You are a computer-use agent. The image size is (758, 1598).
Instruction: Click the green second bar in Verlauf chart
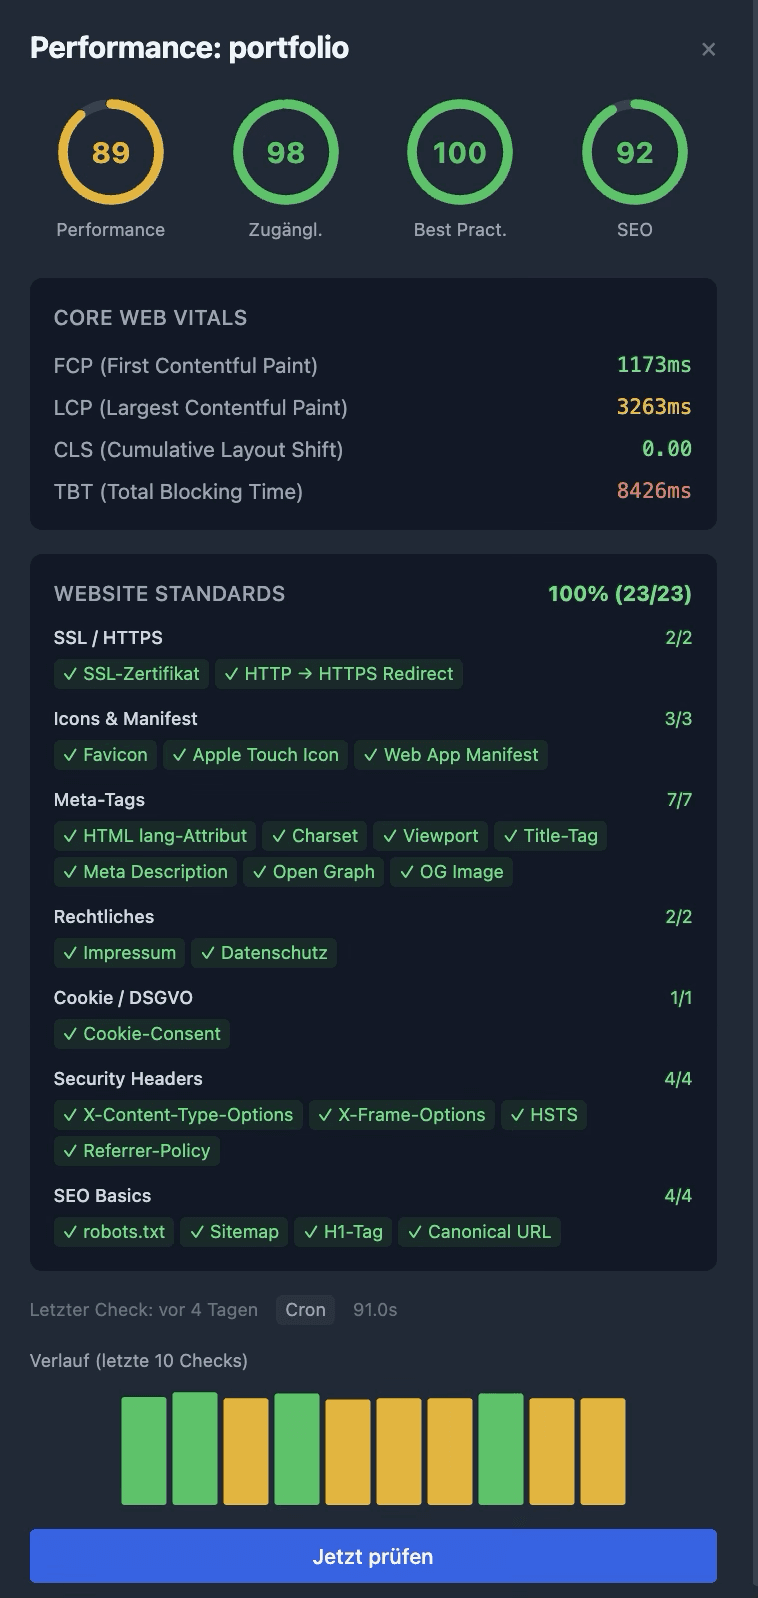coord(196,1449)
